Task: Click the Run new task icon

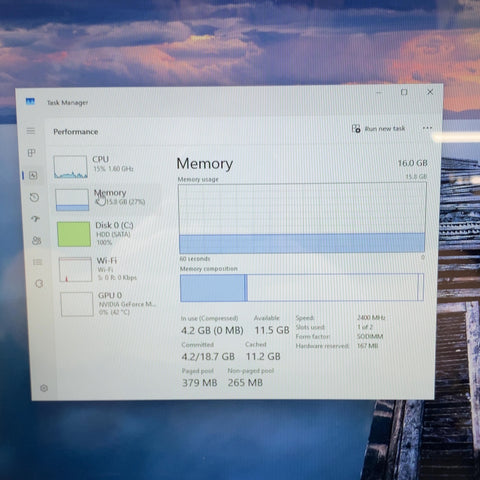Action: click(356, 128)
